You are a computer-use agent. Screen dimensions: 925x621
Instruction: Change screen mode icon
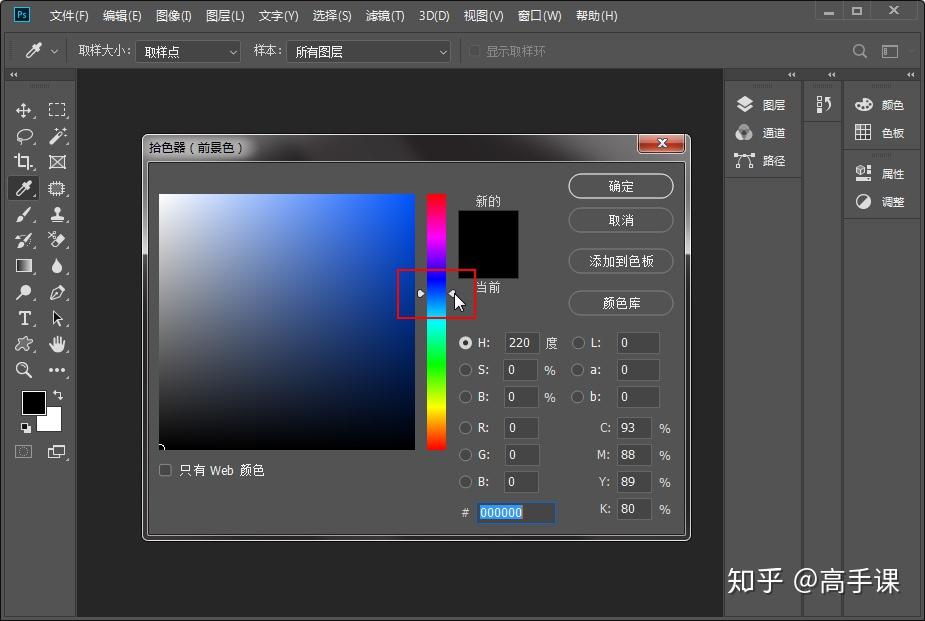pyautogui.click(x=57, y=452)
